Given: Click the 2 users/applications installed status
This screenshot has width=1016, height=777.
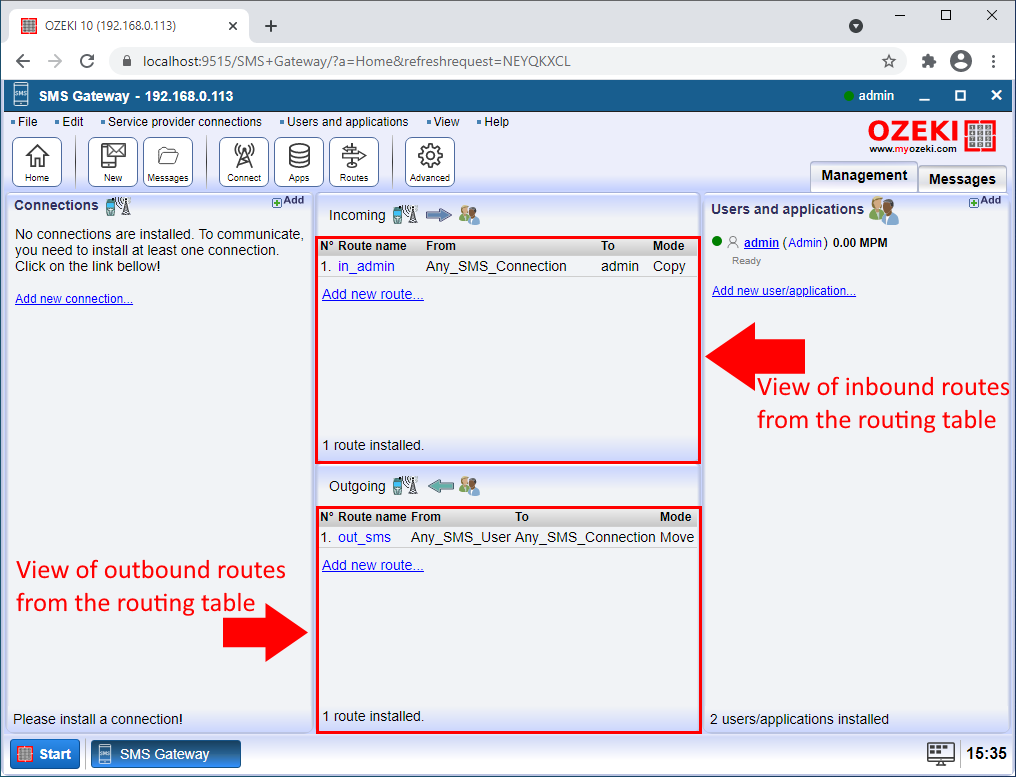Looking at the screenshot, I should 799,719.
